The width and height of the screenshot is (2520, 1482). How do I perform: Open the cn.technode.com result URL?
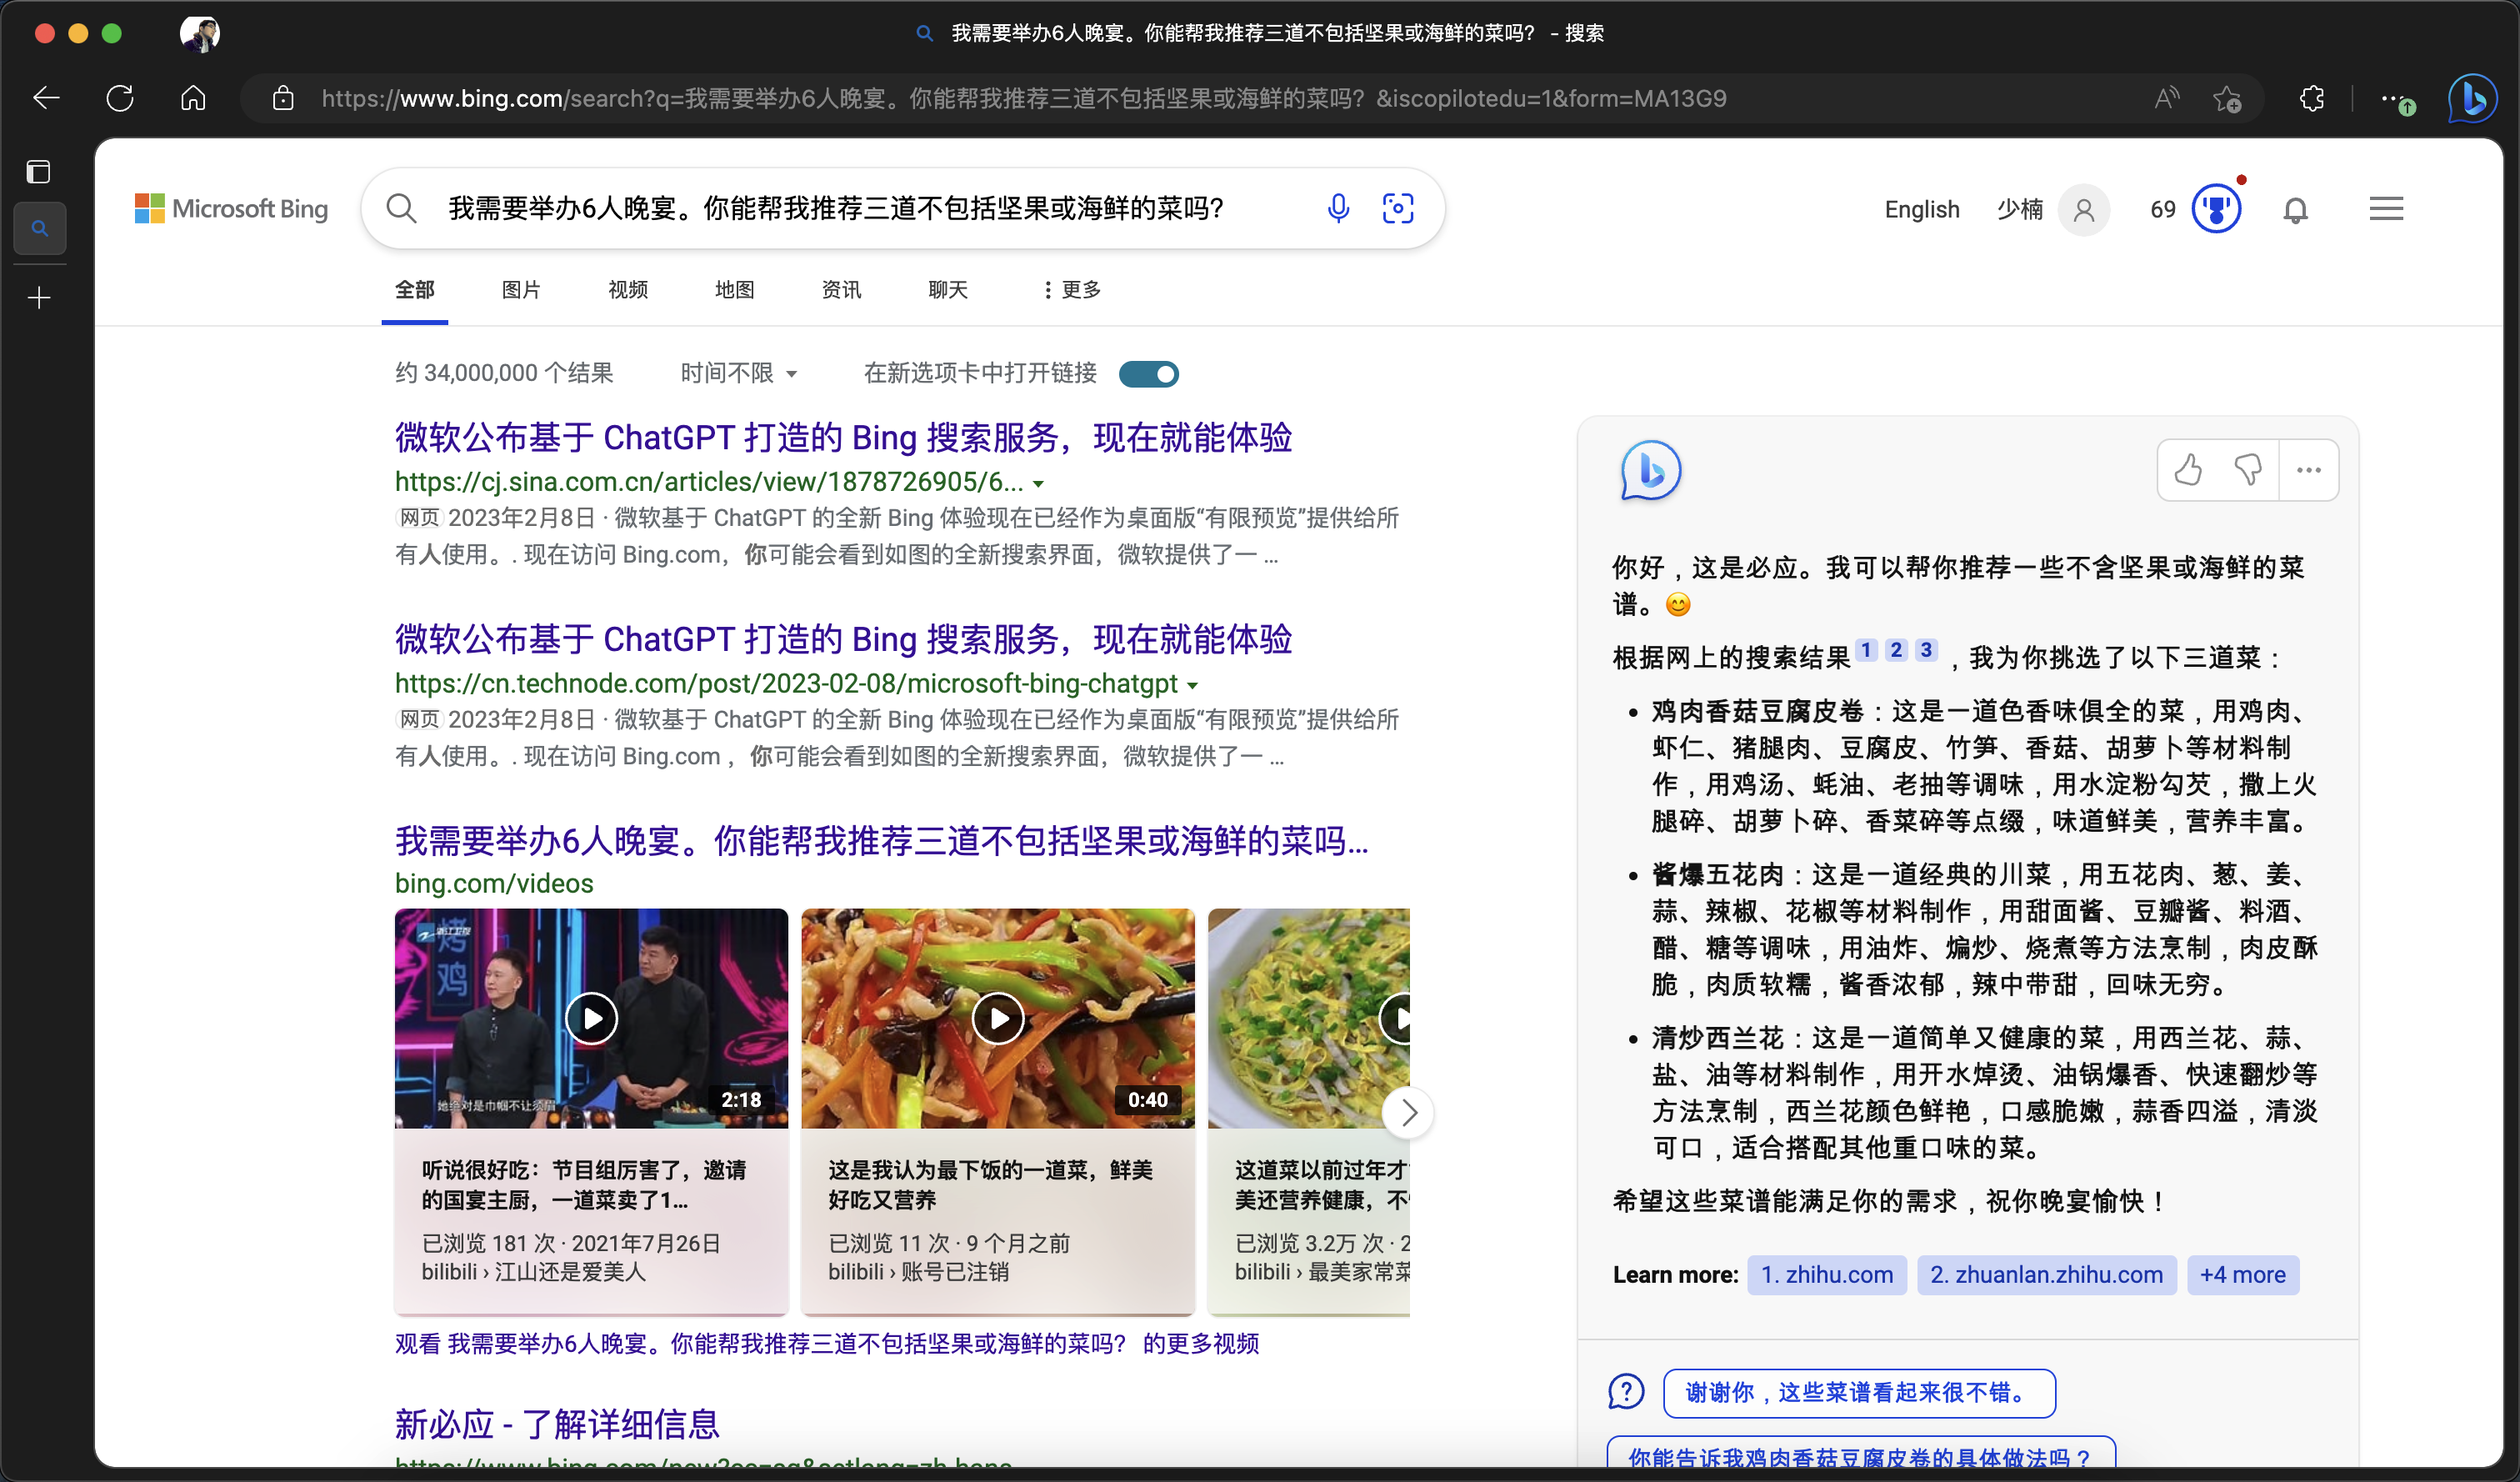pyautogui.click(x=786, y=683)
